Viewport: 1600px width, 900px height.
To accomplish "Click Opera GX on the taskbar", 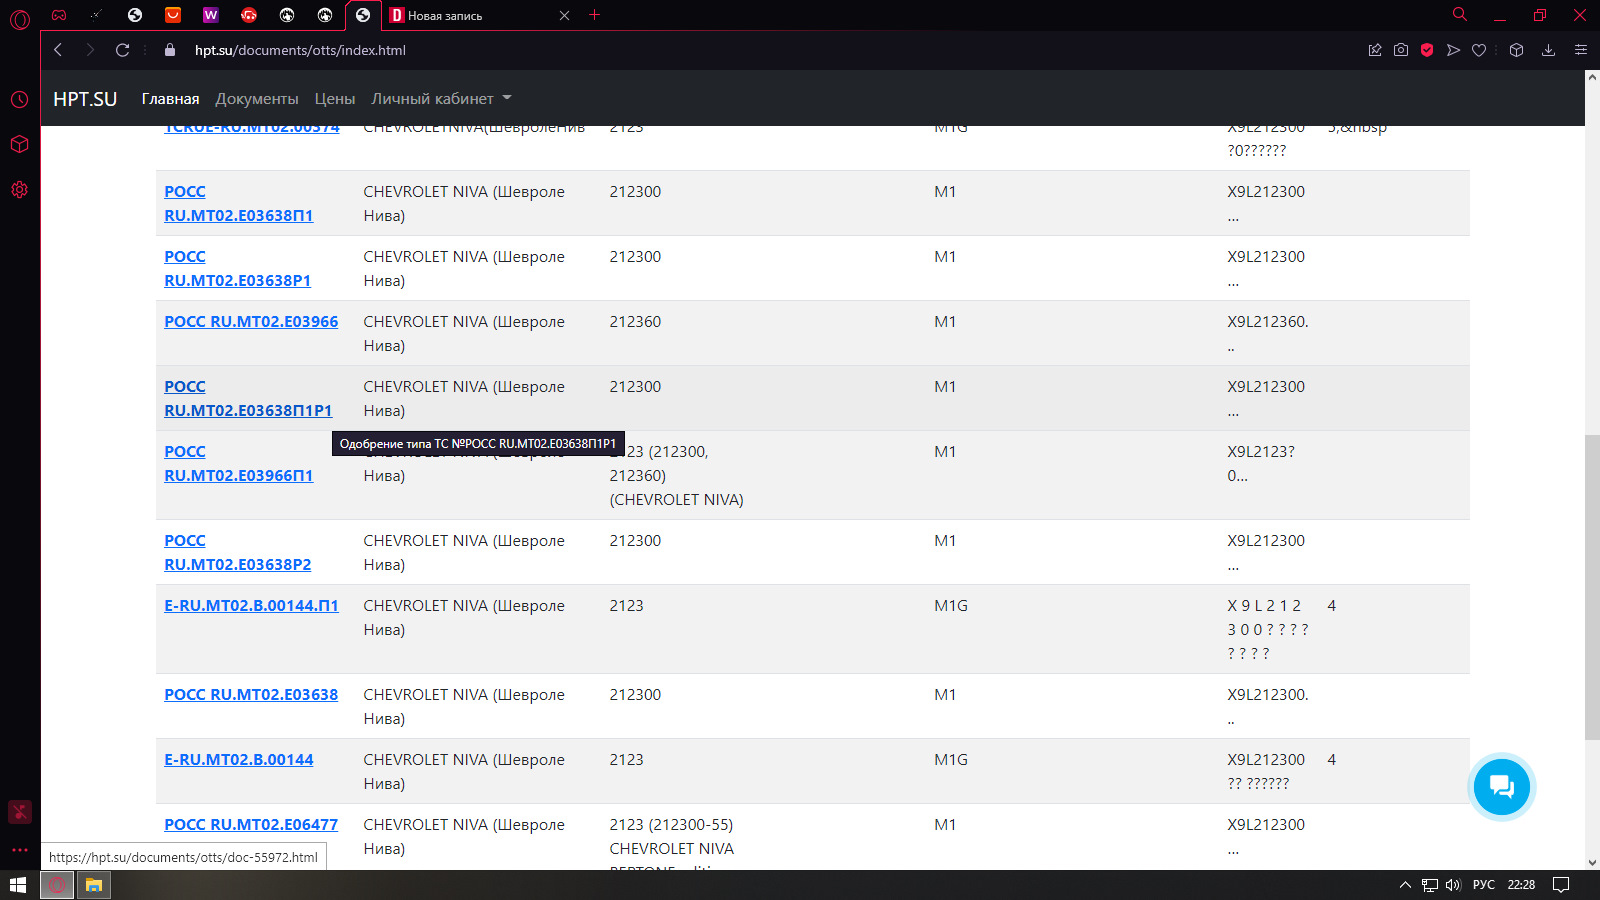I will [57, 885].
